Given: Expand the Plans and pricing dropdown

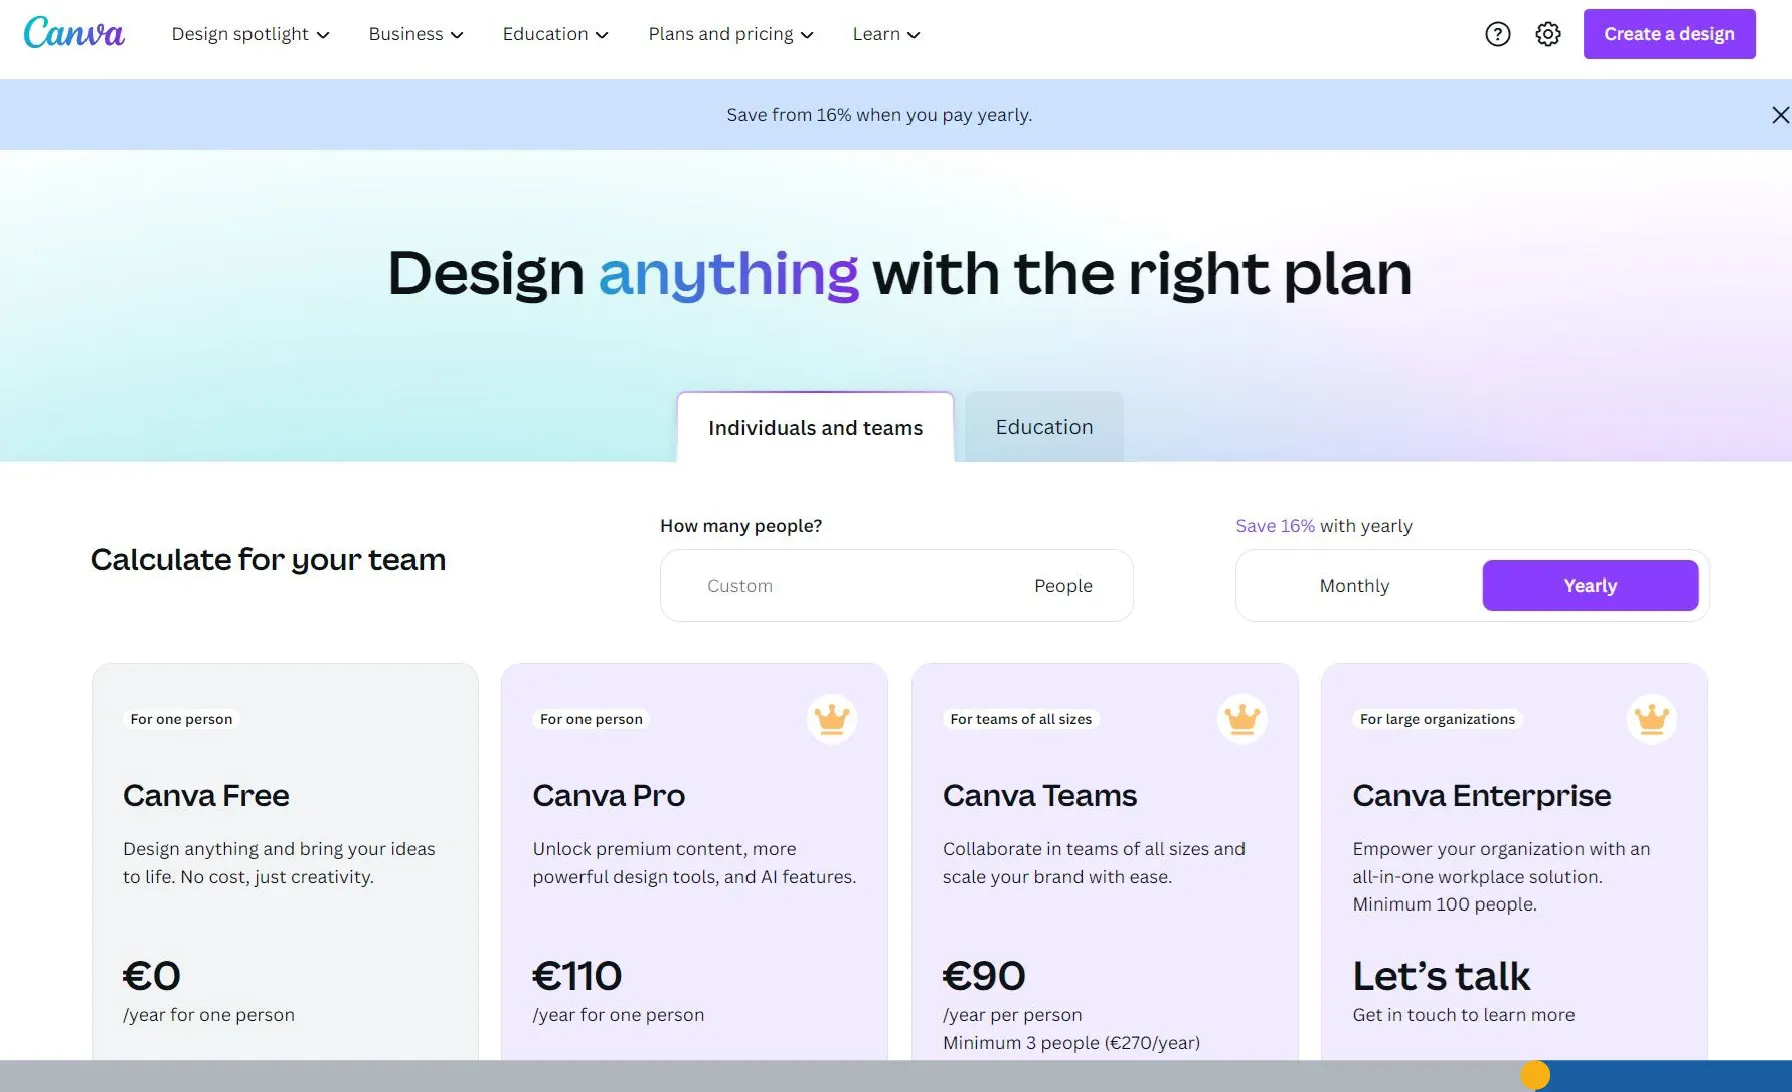Looking at the screenshot, I should click(731, 34).
